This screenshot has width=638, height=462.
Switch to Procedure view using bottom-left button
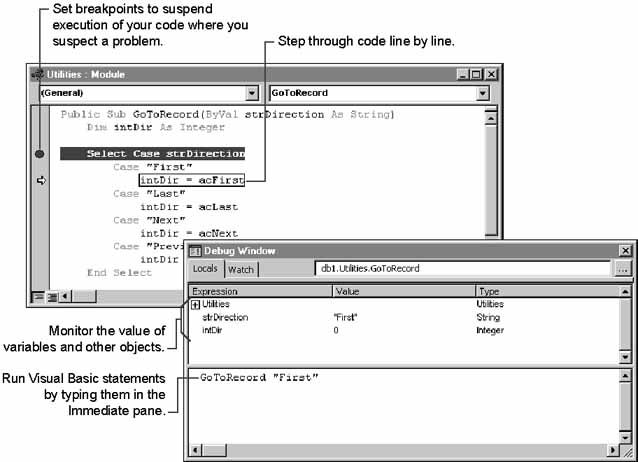[38, 296]
